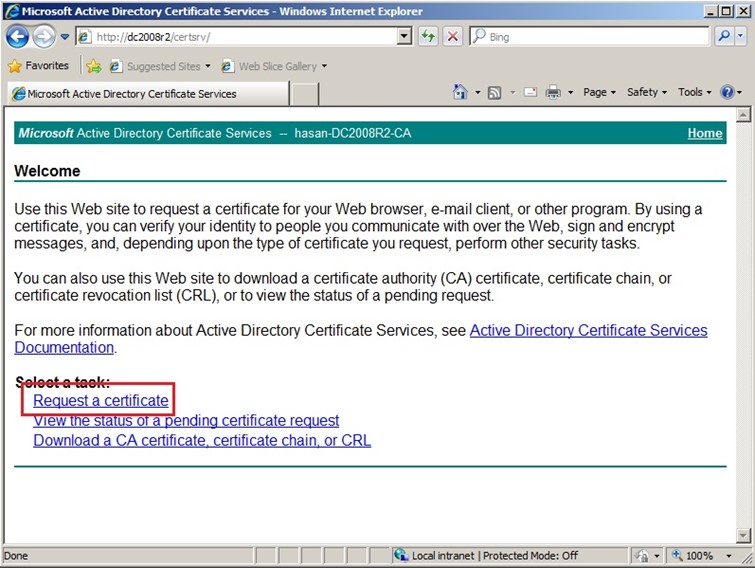The image size is (755, 568).
Task: Click Download a CA certificate, certificate chain, or CRL
Action: pos(202,440)
